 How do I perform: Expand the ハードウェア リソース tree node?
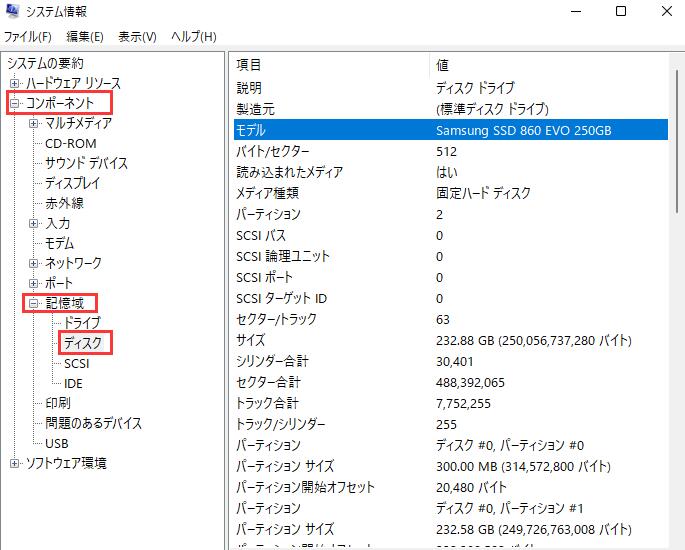click(14, 84)
